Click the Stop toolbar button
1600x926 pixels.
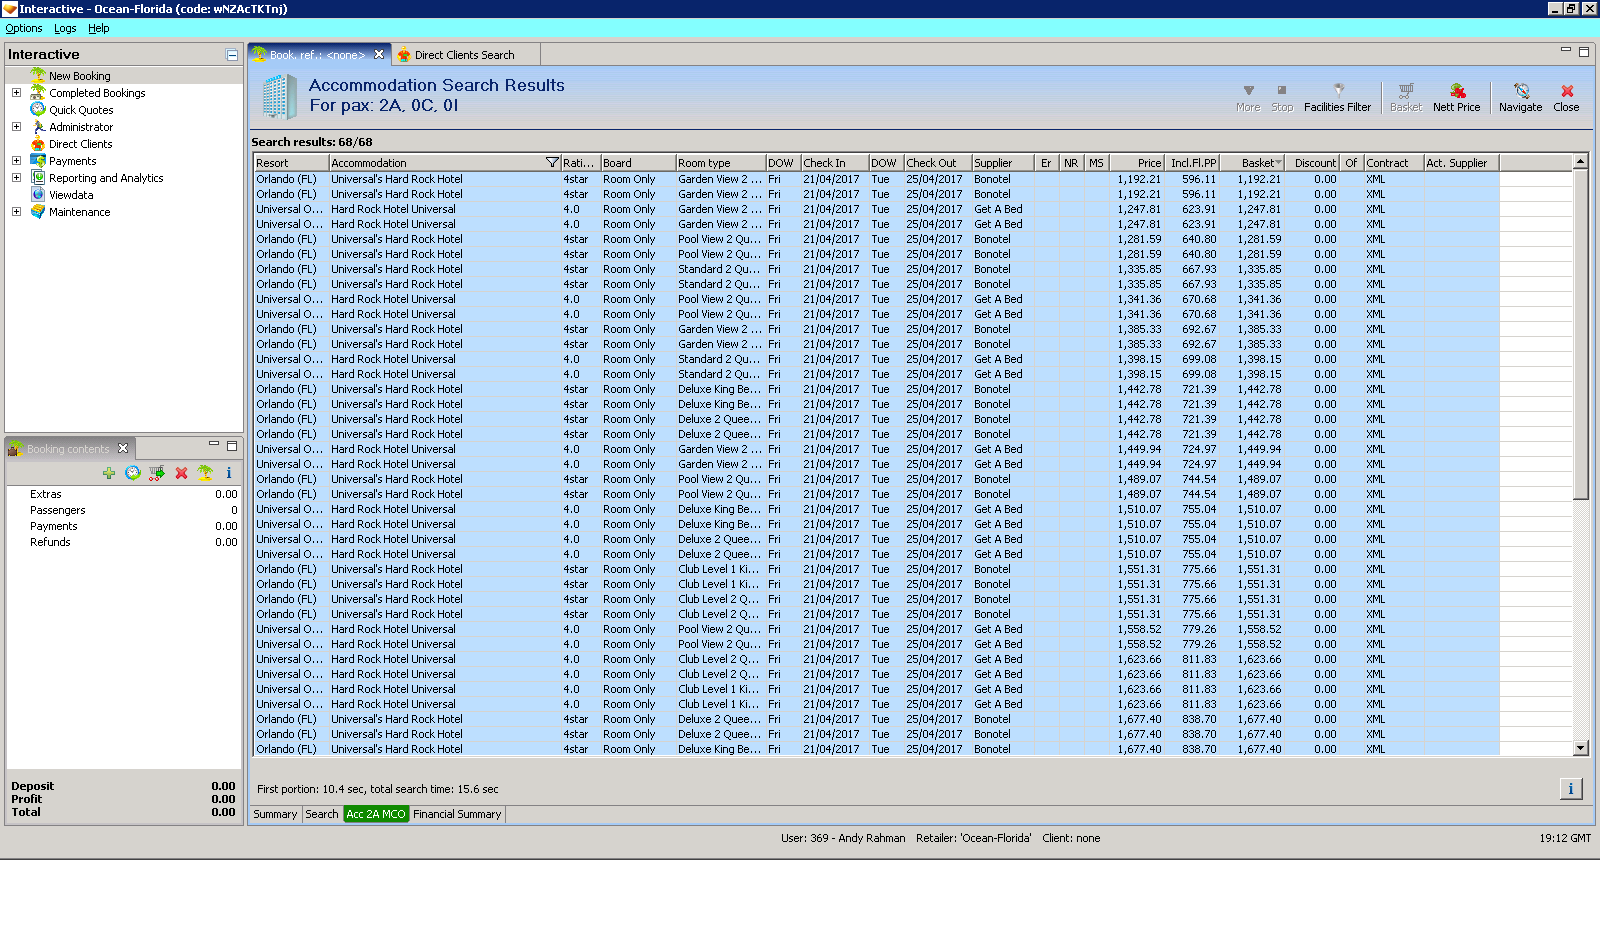click(x=1282, y=97)
